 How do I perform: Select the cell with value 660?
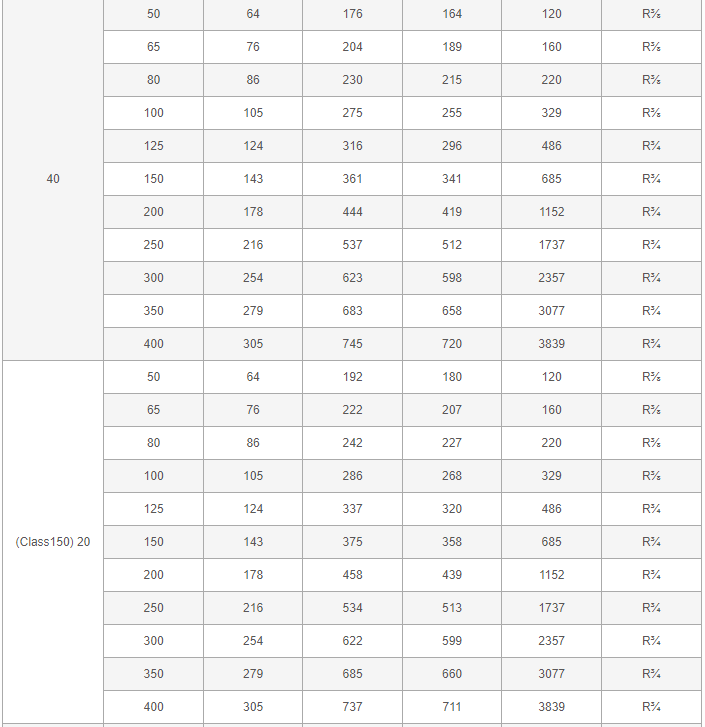pos(452,674)
